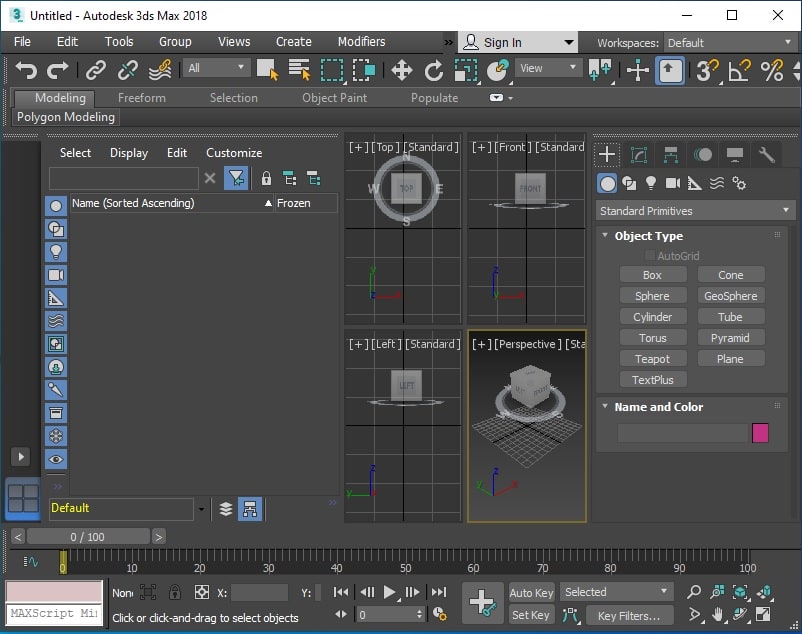Toggle Angle Snap button
802x634 pixels.
tap(740, 70)
